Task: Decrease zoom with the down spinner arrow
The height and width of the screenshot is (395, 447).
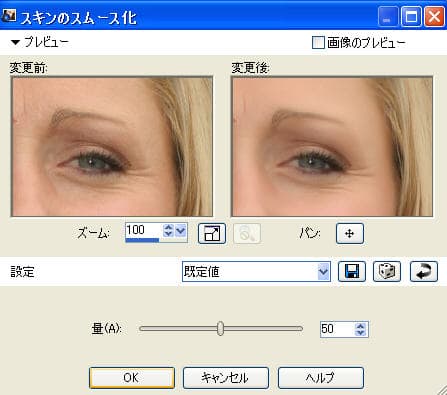Action: click(168, 234)
